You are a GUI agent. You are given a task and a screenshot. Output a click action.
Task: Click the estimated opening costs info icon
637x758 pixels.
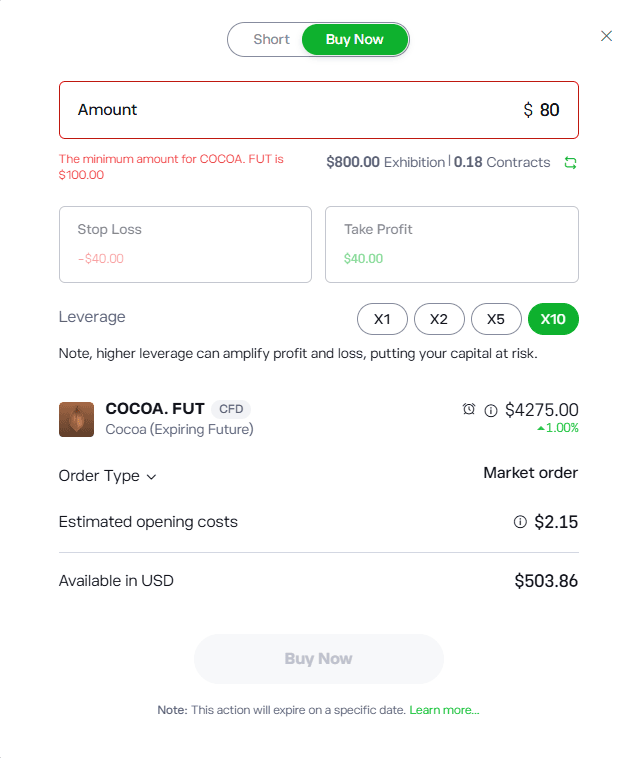[520, 522]
